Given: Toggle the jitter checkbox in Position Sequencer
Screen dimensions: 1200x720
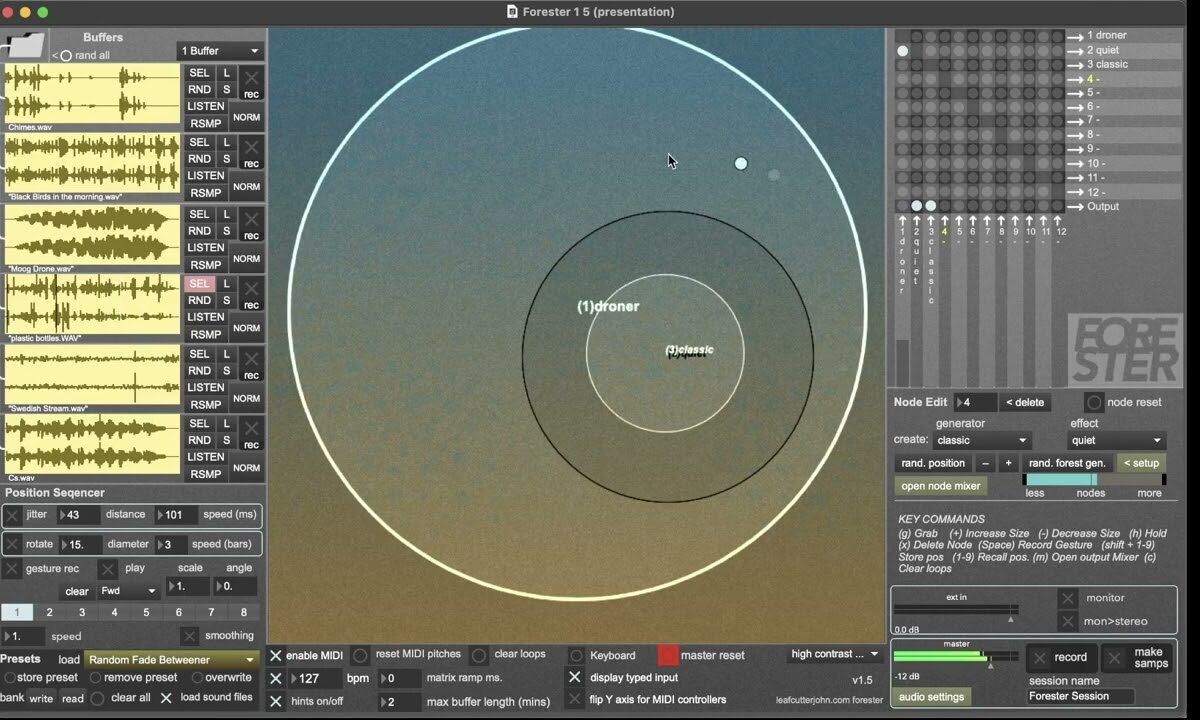Looking at the screenshot, I should point(13,515).
